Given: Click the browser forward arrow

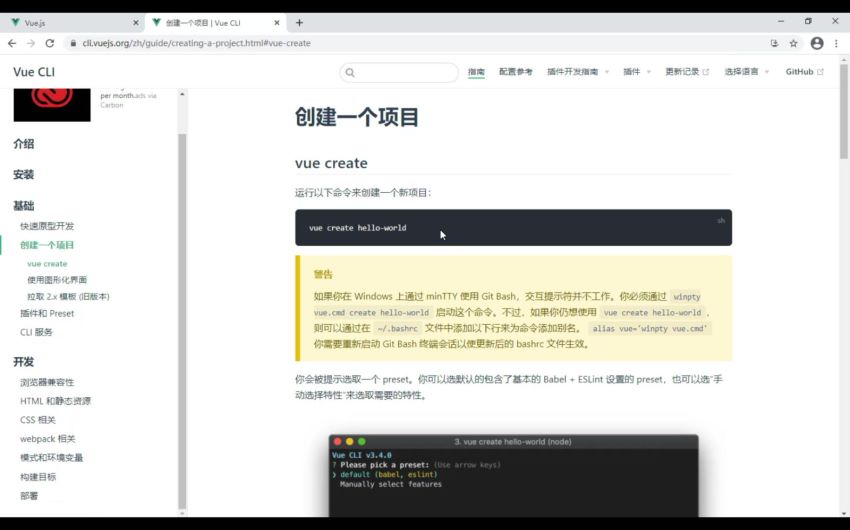Looking at the screenshot, I should [x=31, y=43].
